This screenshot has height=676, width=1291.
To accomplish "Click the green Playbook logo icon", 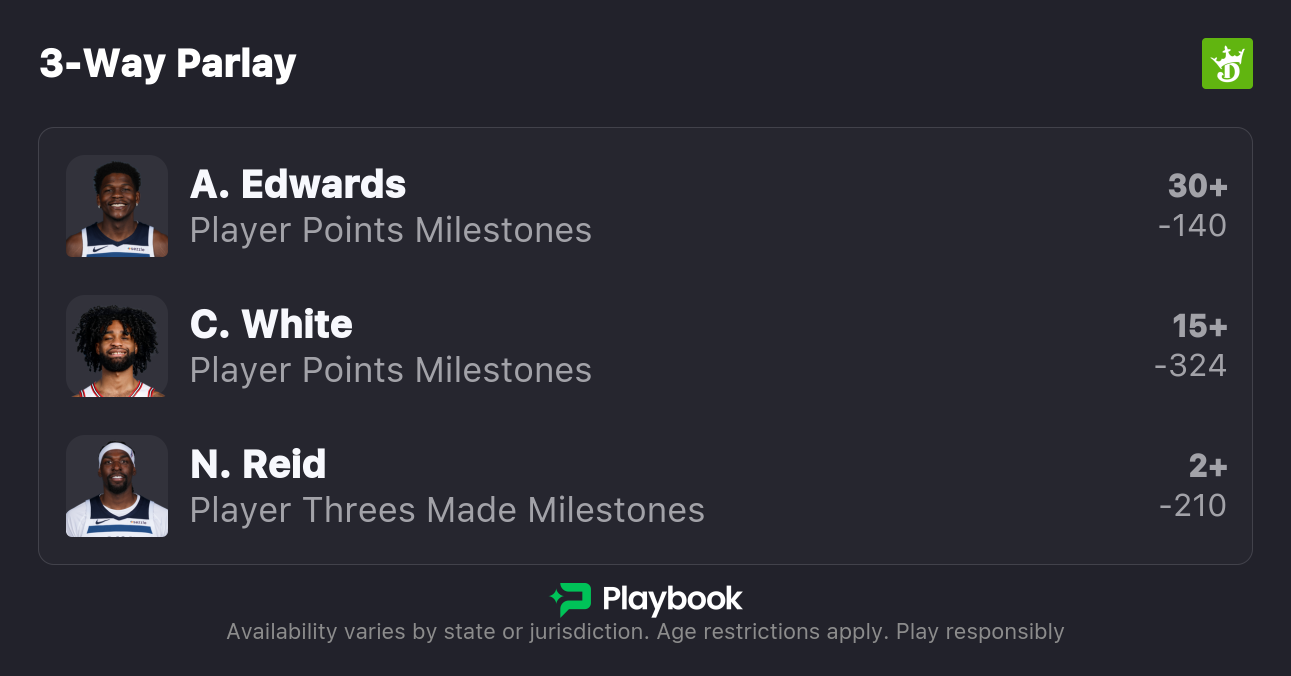I will [x=571, y=599].
